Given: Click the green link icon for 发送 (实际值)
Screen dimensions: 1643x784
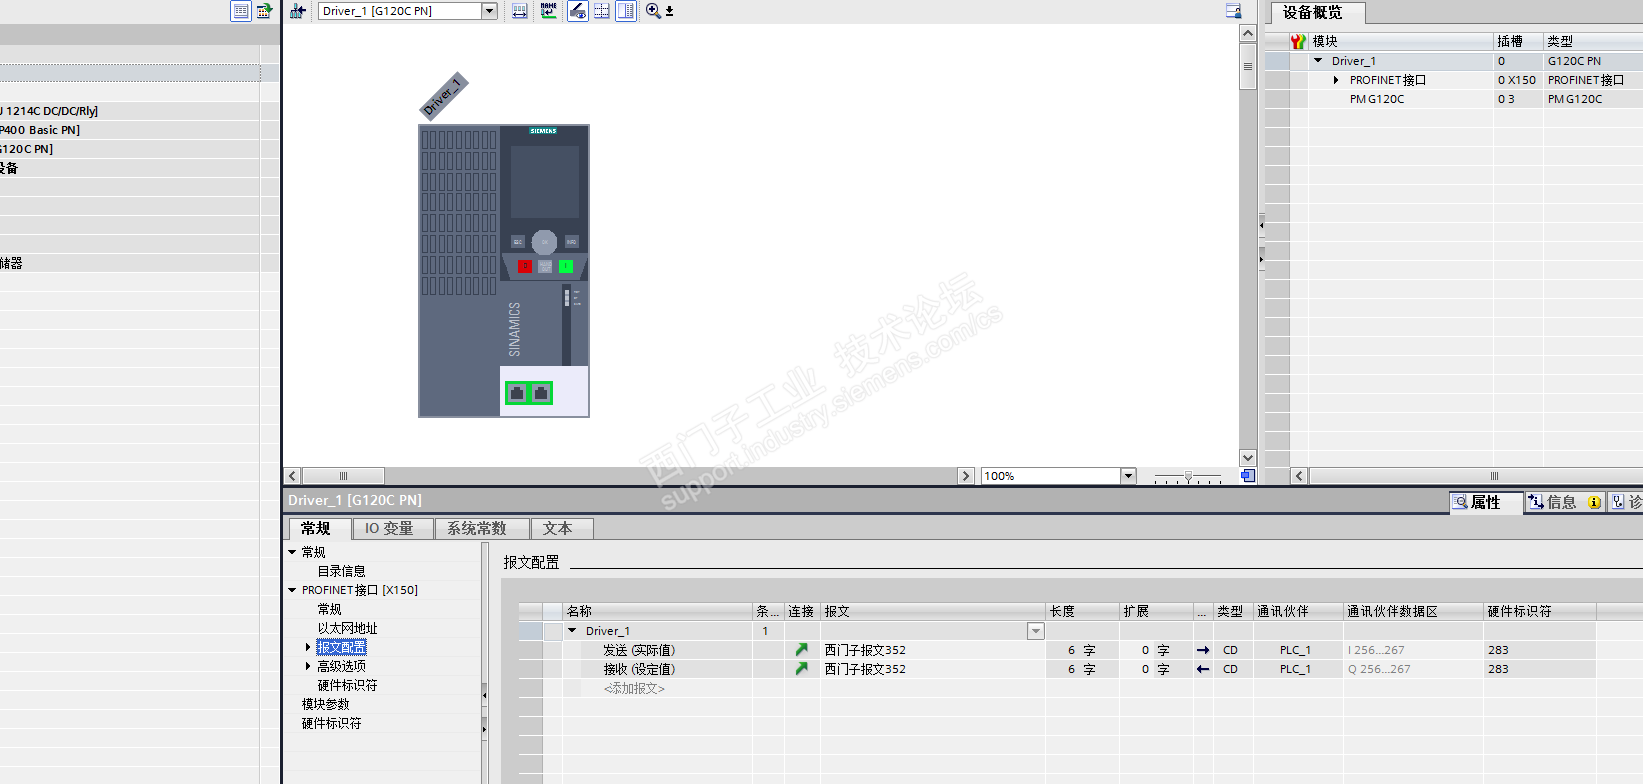Looking at the screenshot, I should 801,650.
